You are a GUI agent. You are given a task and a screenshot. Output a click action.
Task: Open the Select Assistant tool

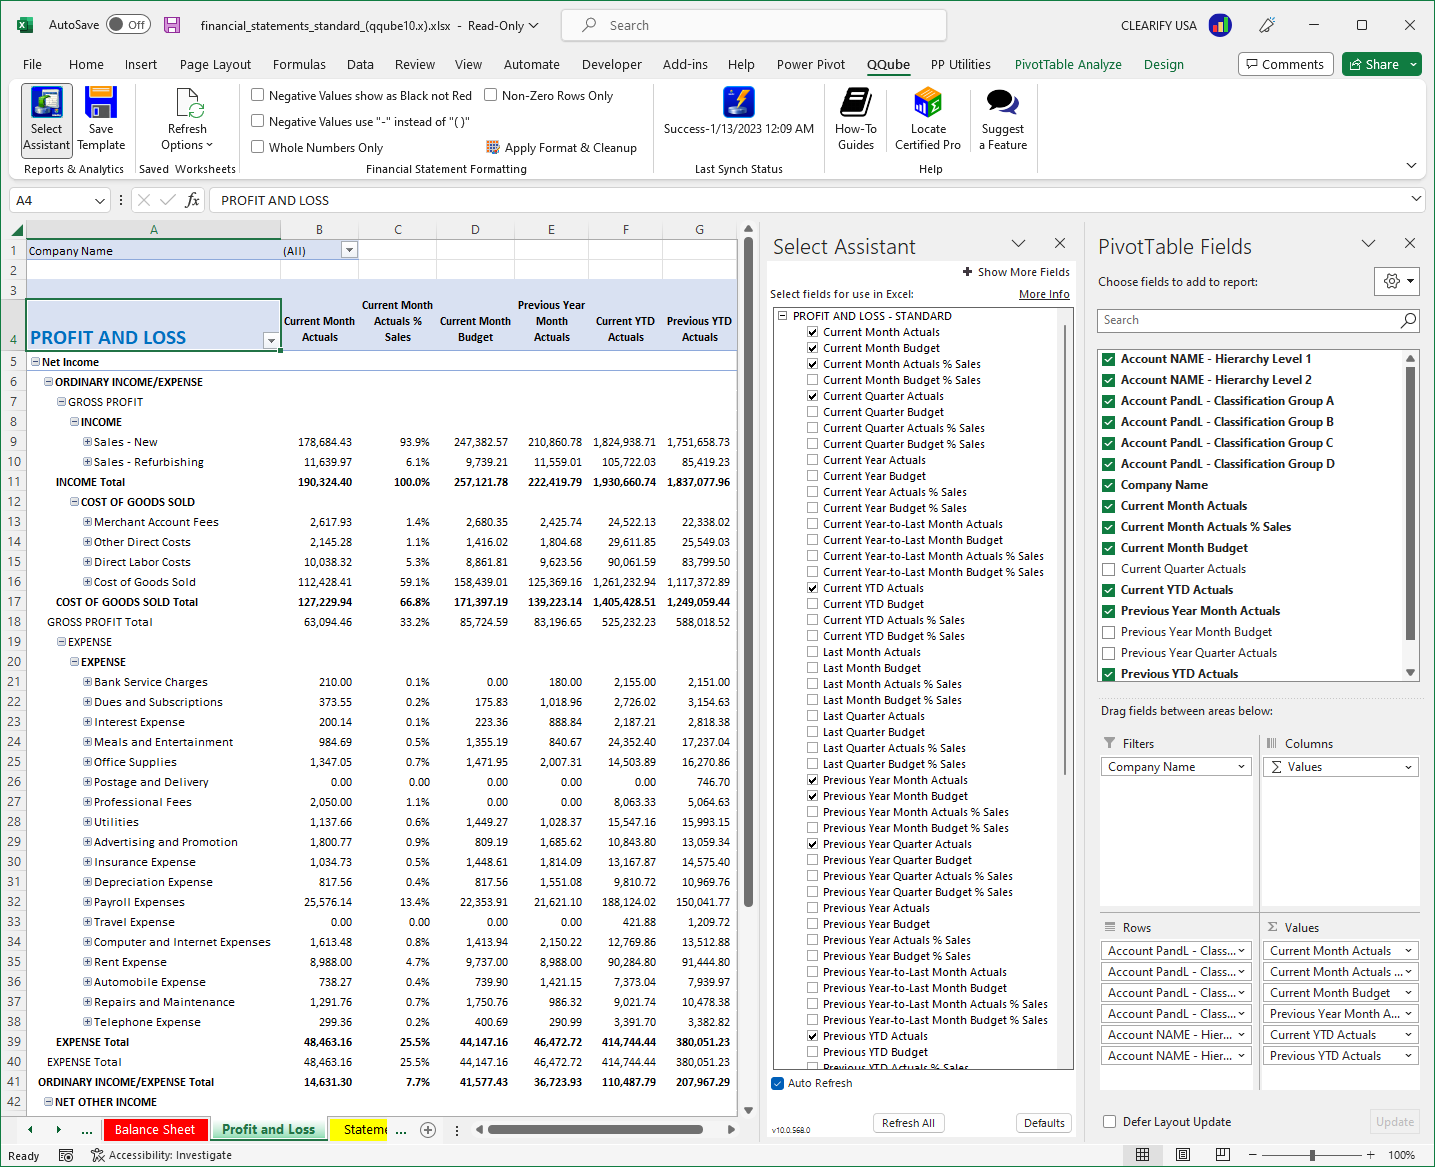[46, 118]
